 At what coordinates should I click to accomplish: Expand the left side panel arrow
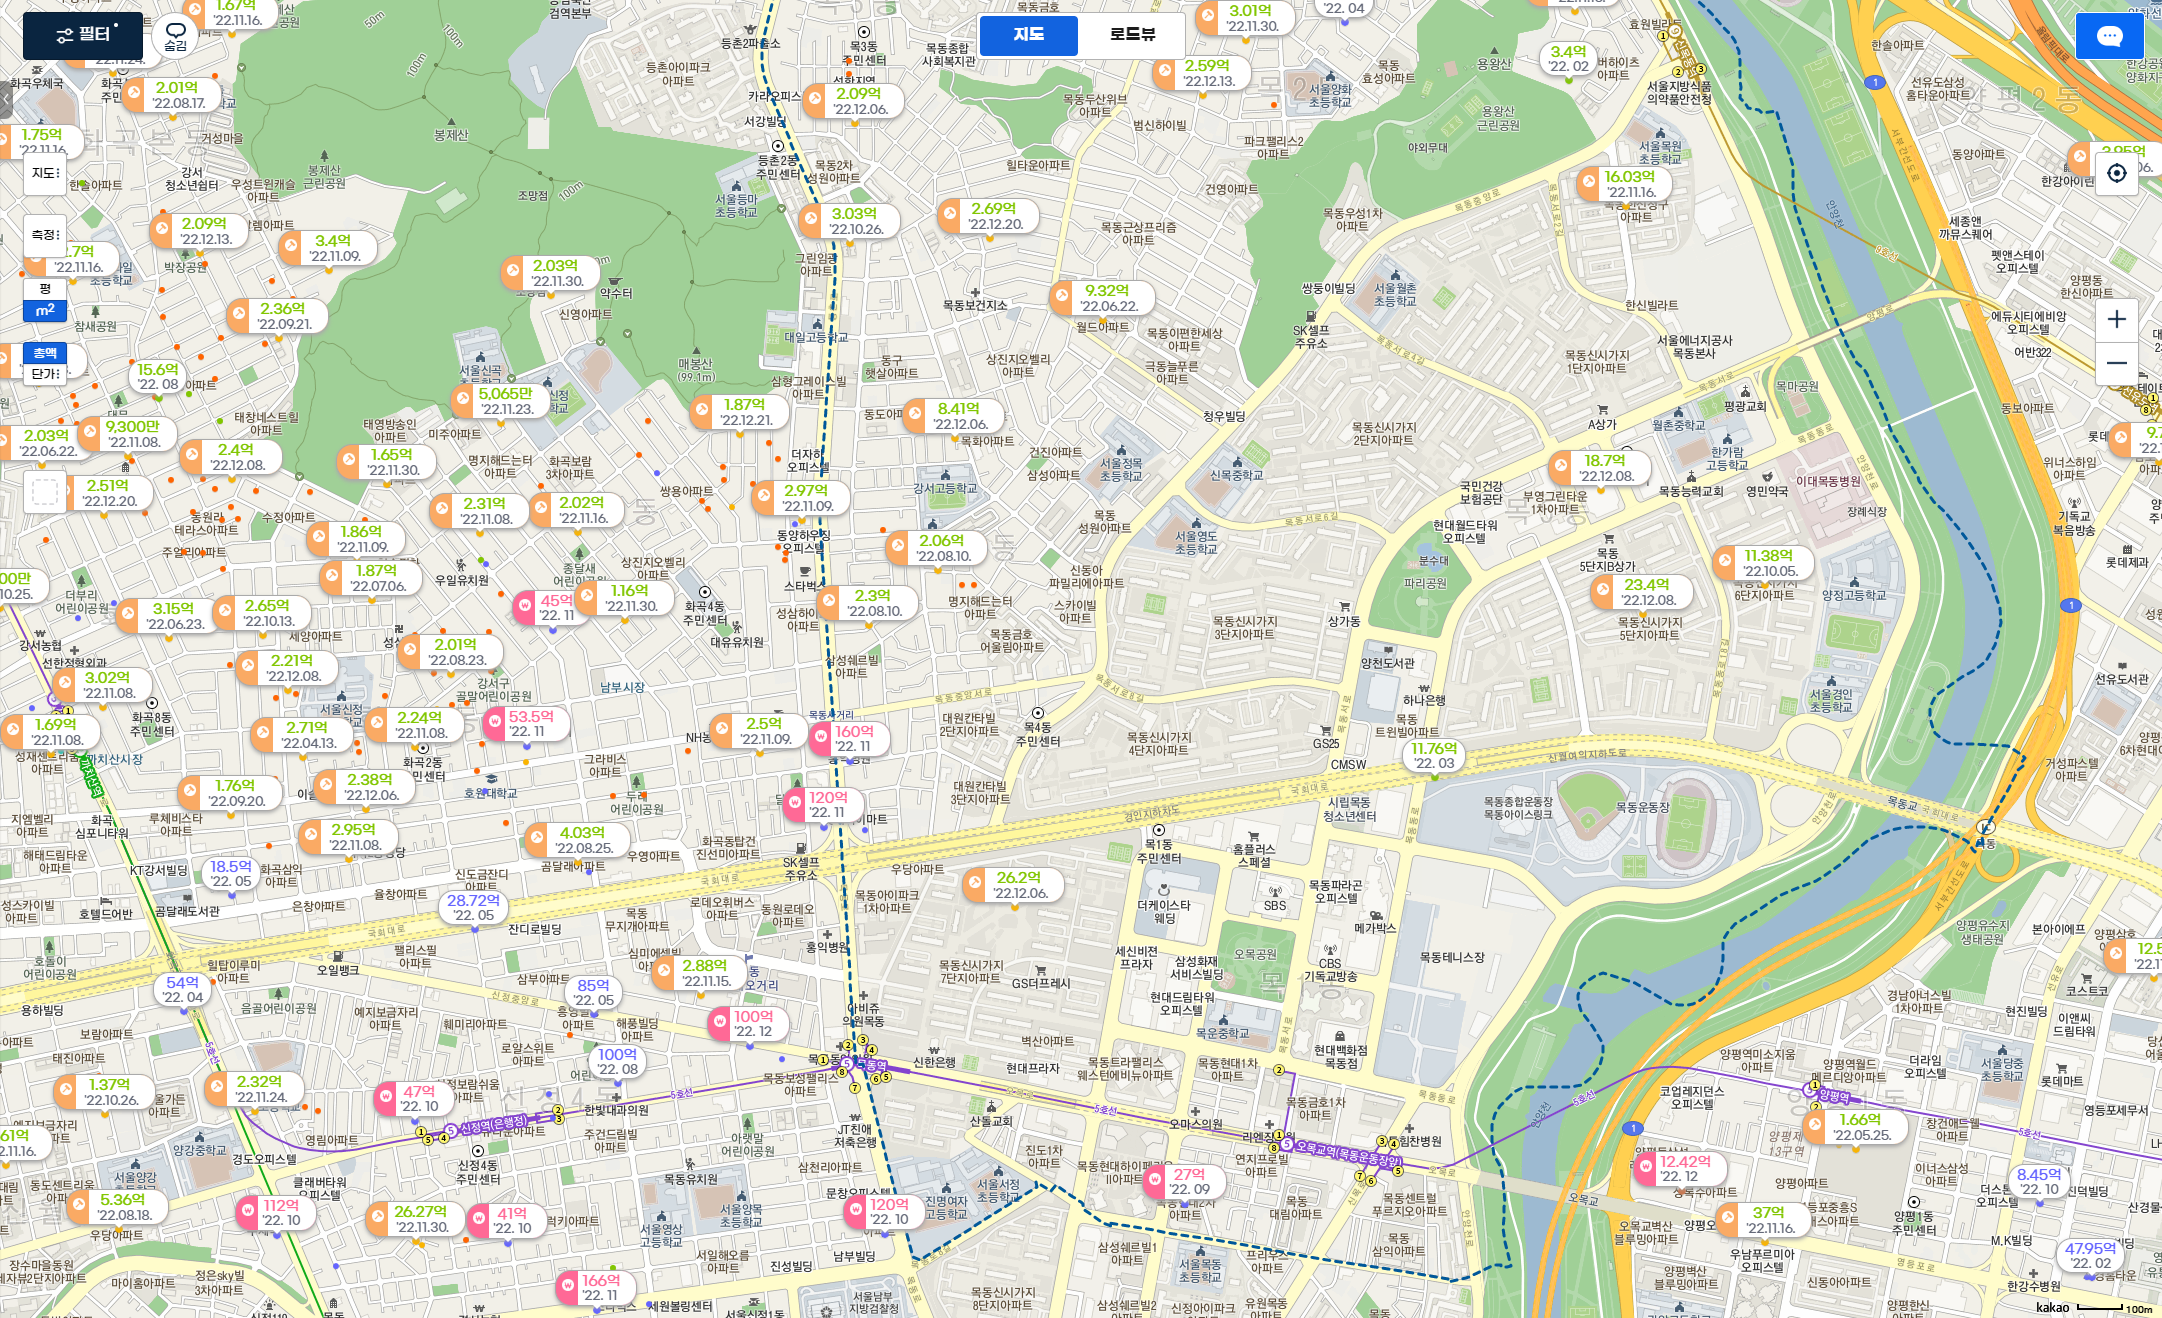pyautogui.click(x=6, y=100)
